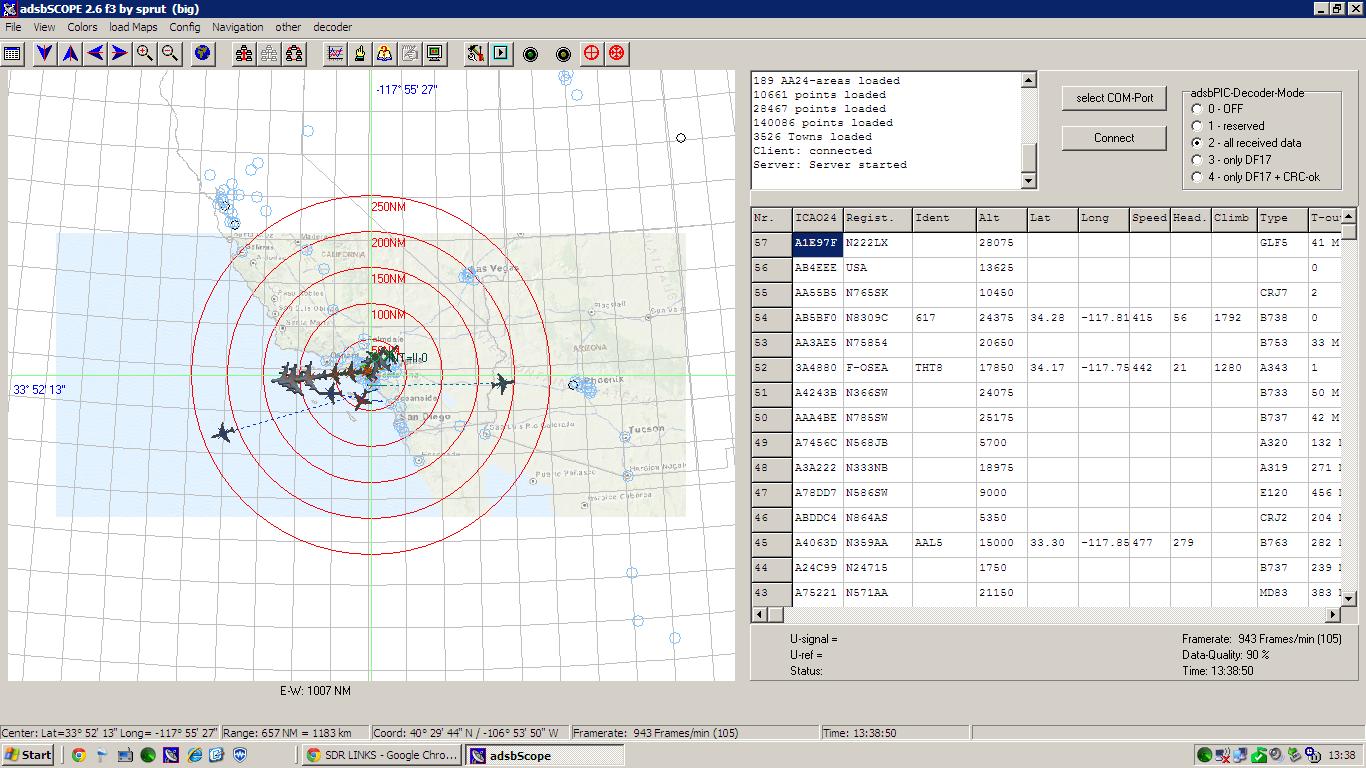Image resolution: width=1366 pixels, height=768 pixels.
Task: Pan the map up with blue arrow
Action: [x=70, y=54]
